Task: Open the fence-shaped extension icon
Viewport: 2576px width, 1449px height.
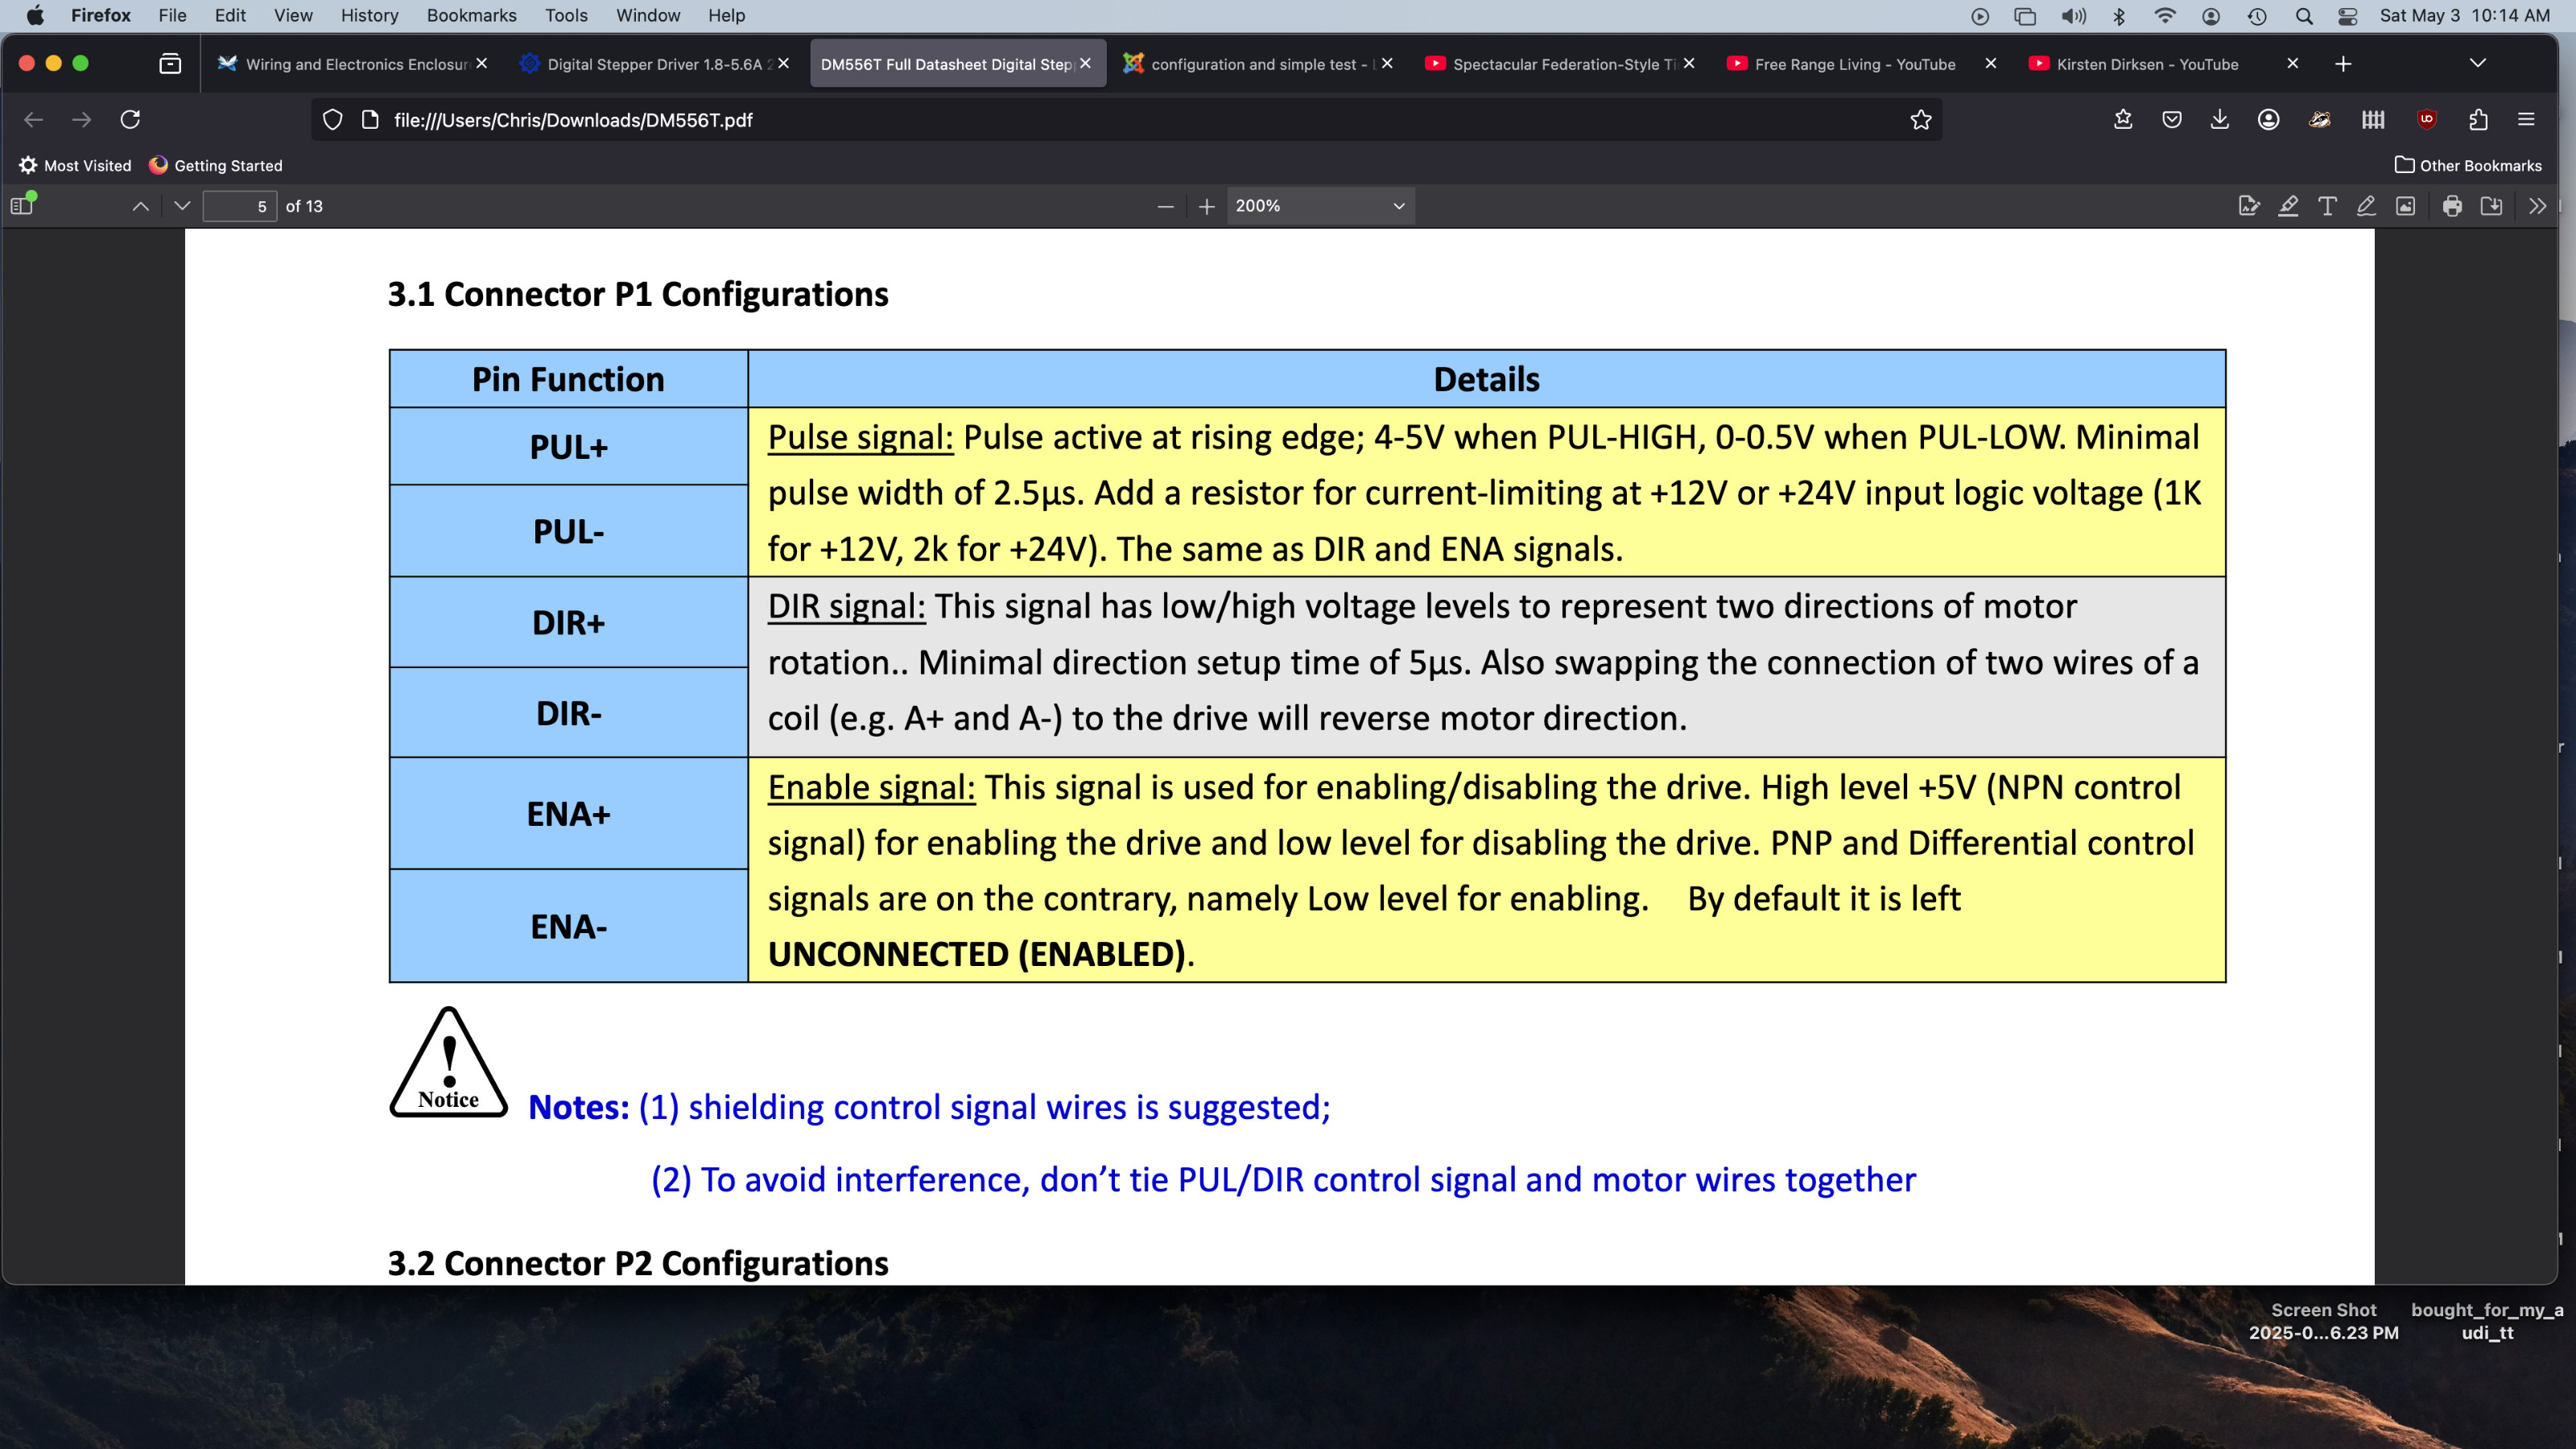Action: (2373, 120)
